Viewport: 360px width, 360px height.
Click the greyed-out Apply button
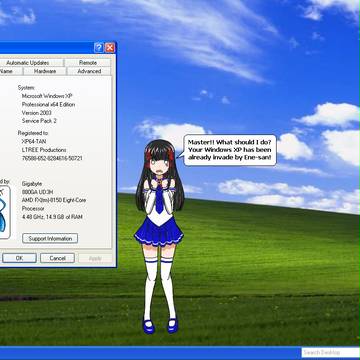coord(95,258)
